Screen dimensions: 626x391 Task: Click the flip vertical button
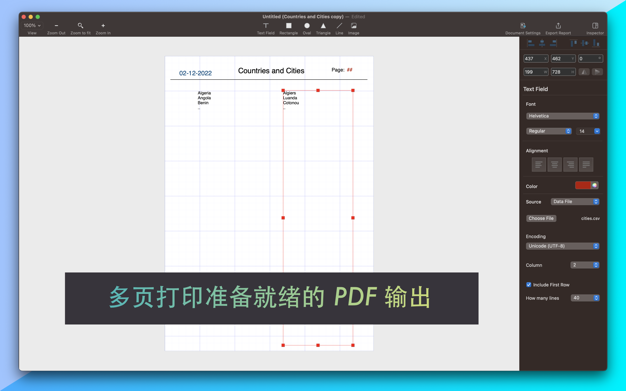pyautogui.click(x=597, y=72)
